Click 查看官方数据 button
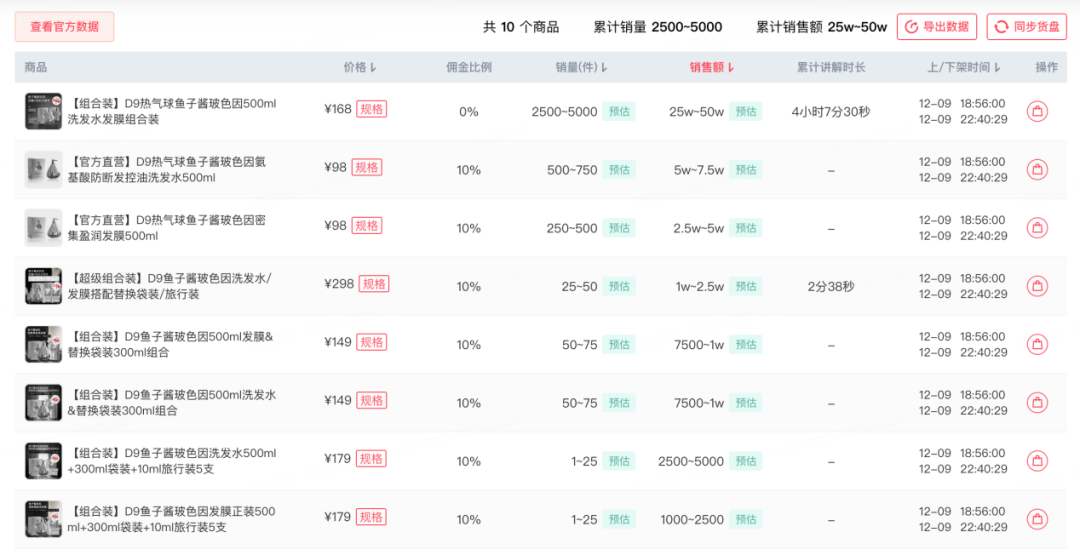The image size is (1080, 555). coord(64,27)
